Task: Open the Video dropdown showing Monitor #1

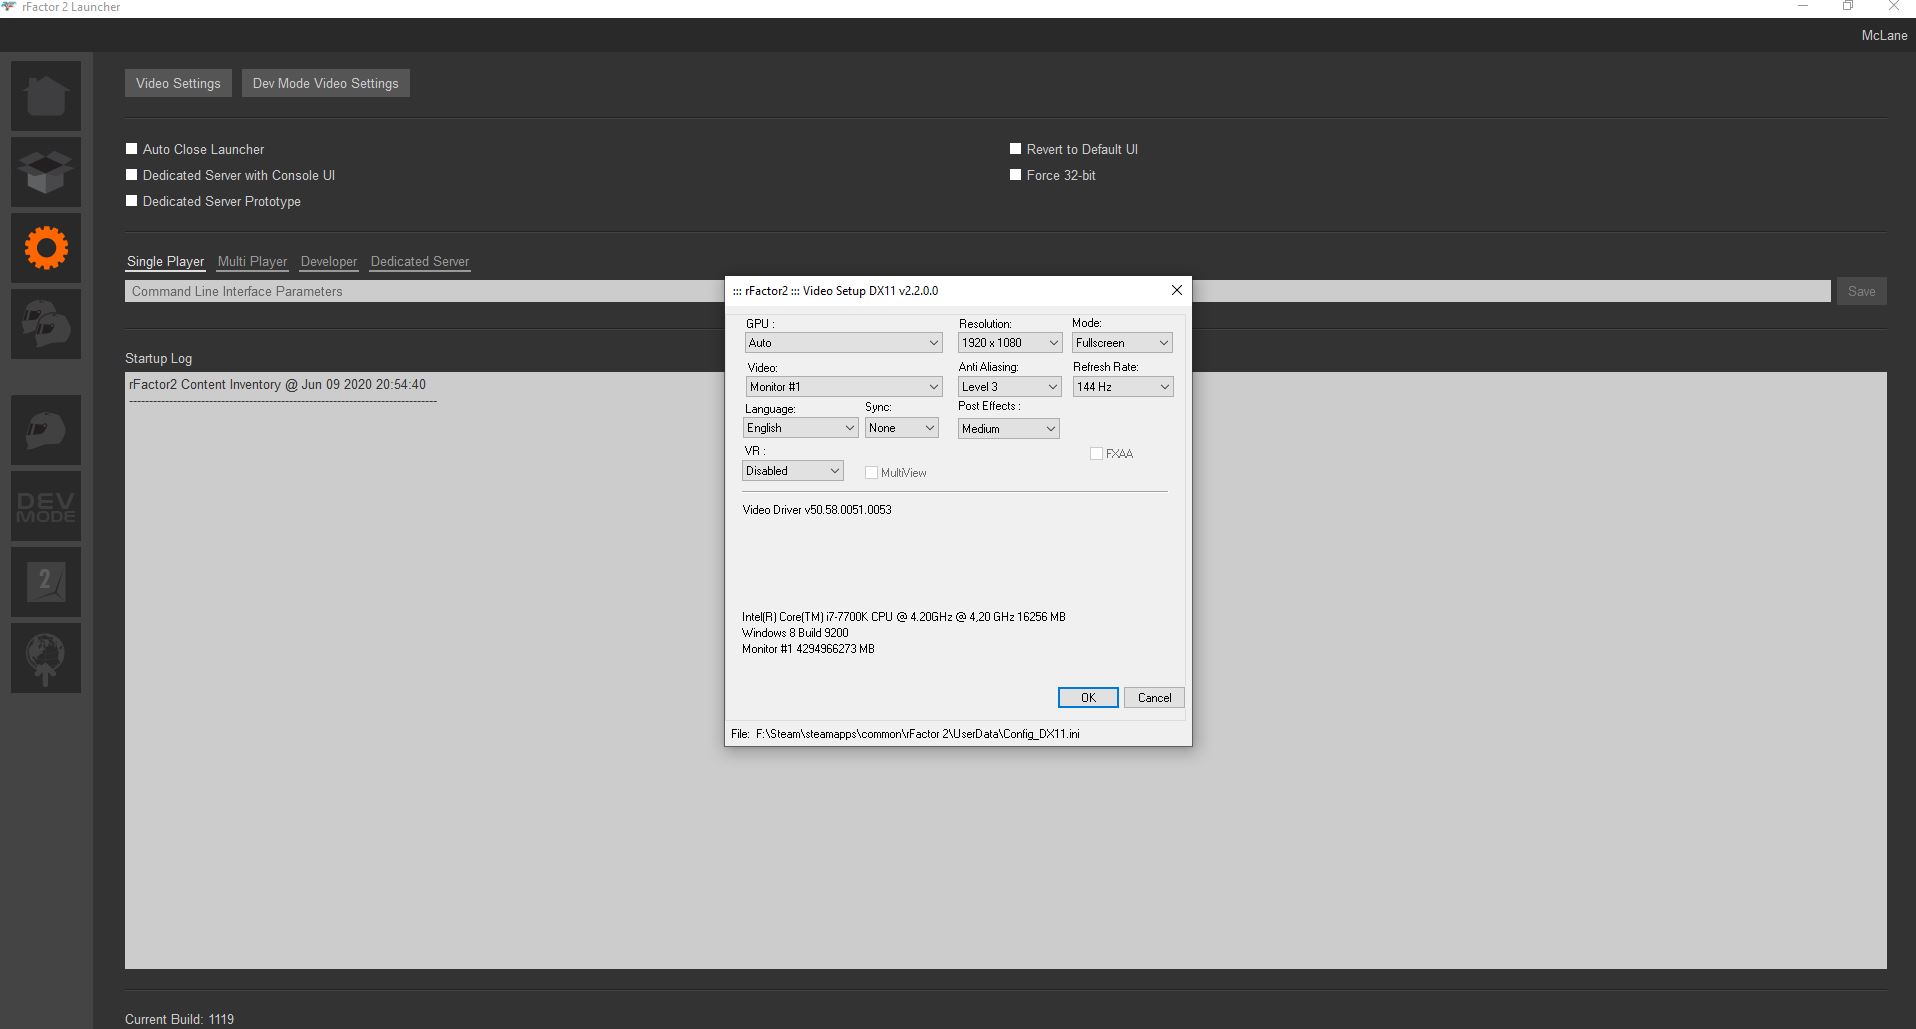Action: click(x=843, y=387)
